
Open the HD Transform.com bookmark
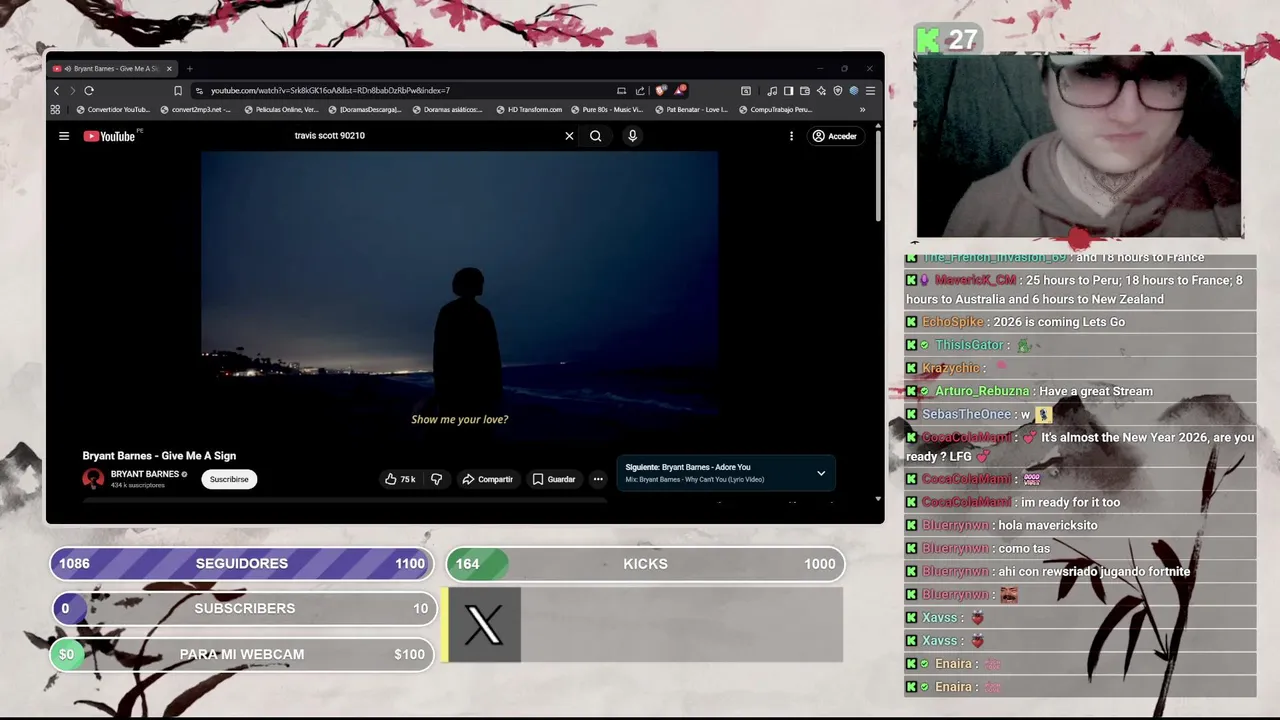[x=529, y=110]
